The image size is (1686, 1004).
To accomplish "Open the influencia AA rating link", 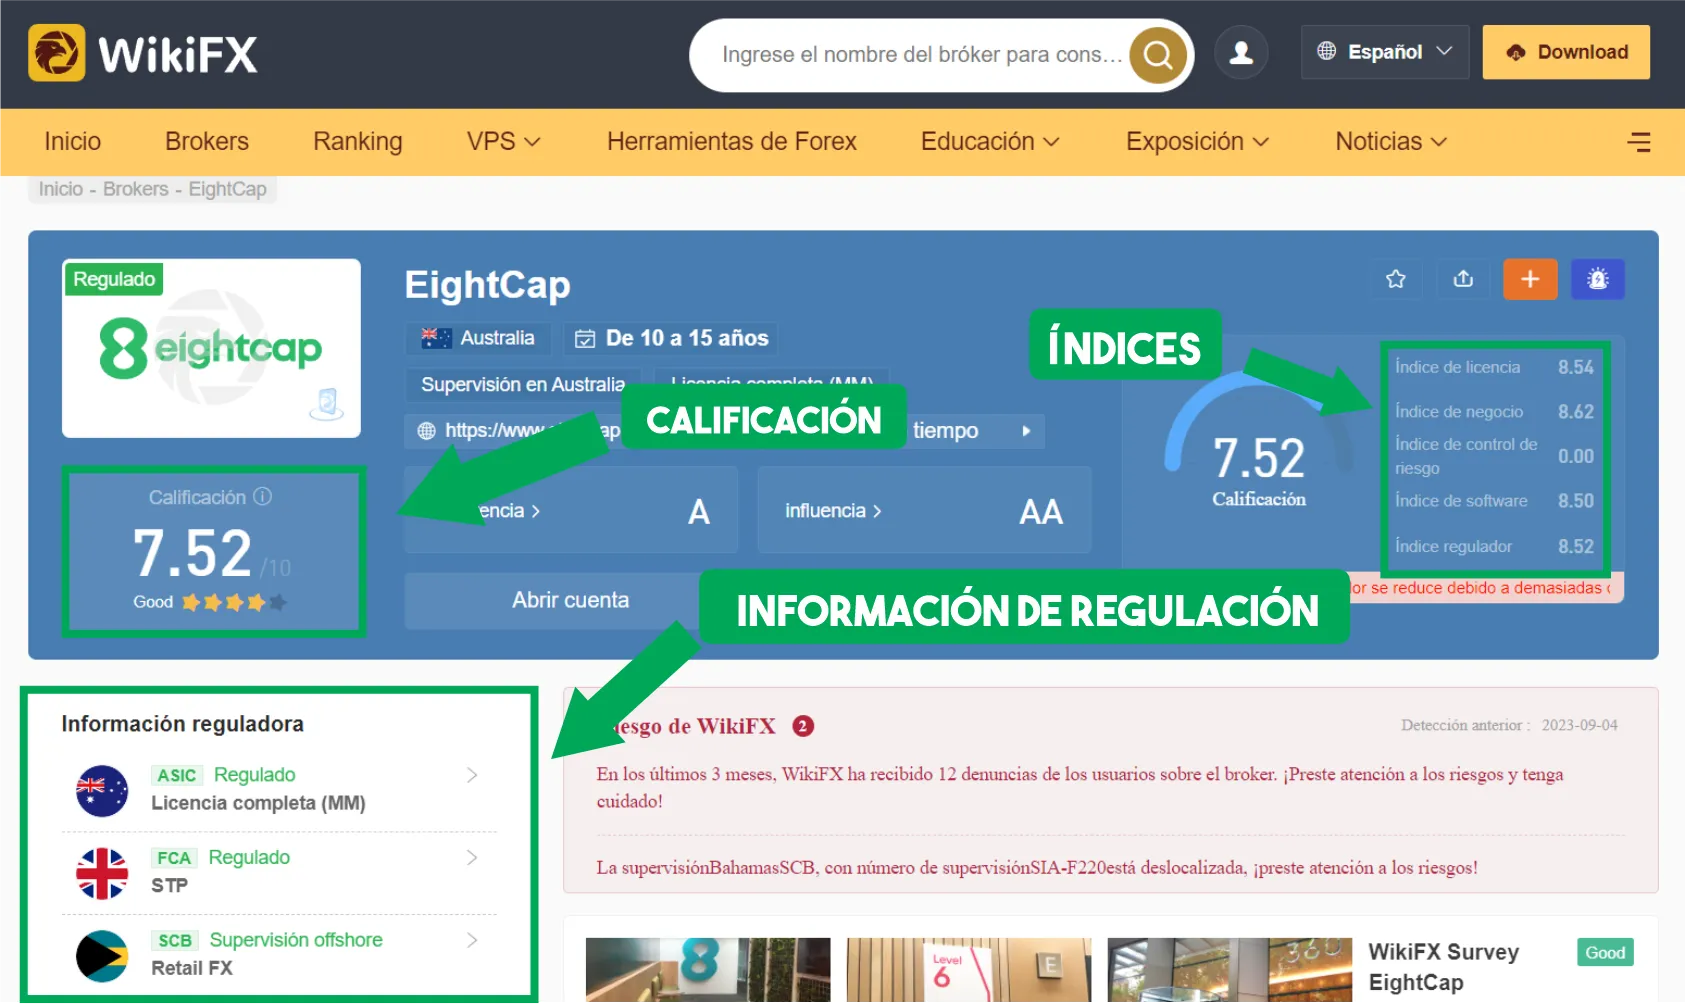I will click(924, 511).
